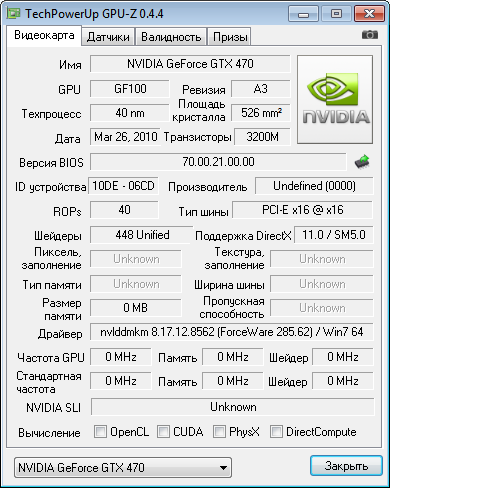Click Частота GPU 0 MHz value
The image size is (480, 488).
click(x=121, y=357)
